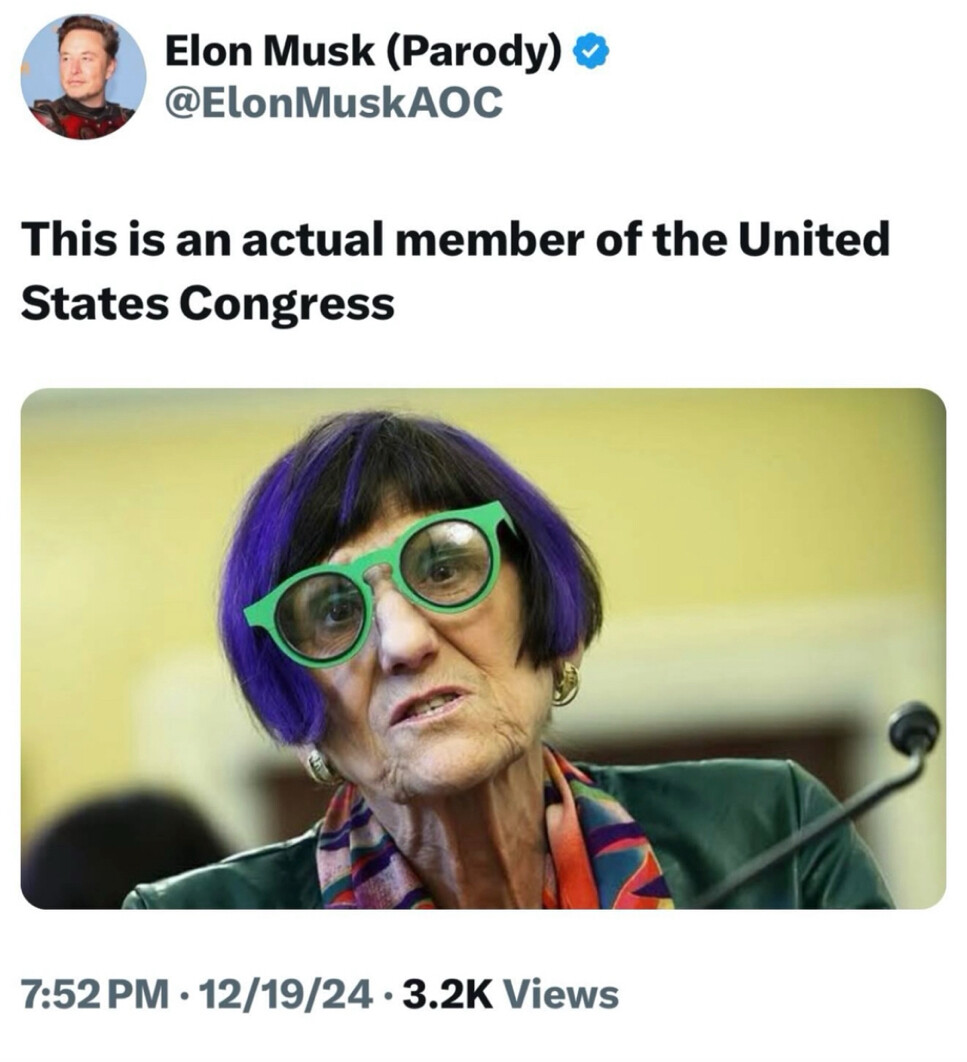Click the gold earring in the photo
This screenshot has height=1062, width=967.
coord(565,683)
